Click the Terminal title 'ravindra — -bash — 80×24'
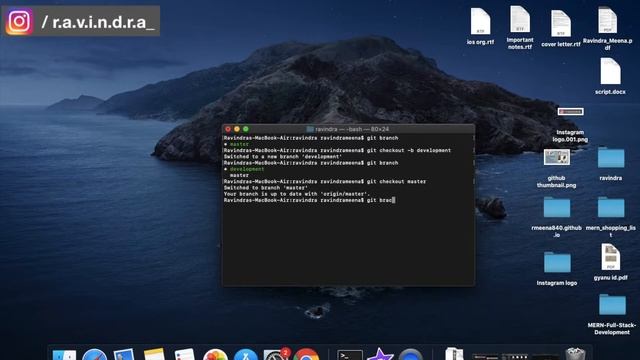This screenshot has height=360, width=640. point(352,129)
